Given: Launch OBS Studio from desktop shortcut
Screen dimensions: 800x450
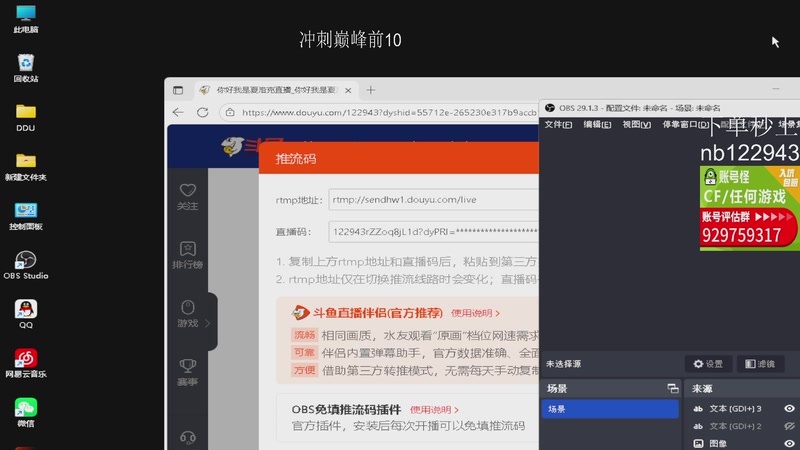Looking at the screenshot, I should (26, 265).
